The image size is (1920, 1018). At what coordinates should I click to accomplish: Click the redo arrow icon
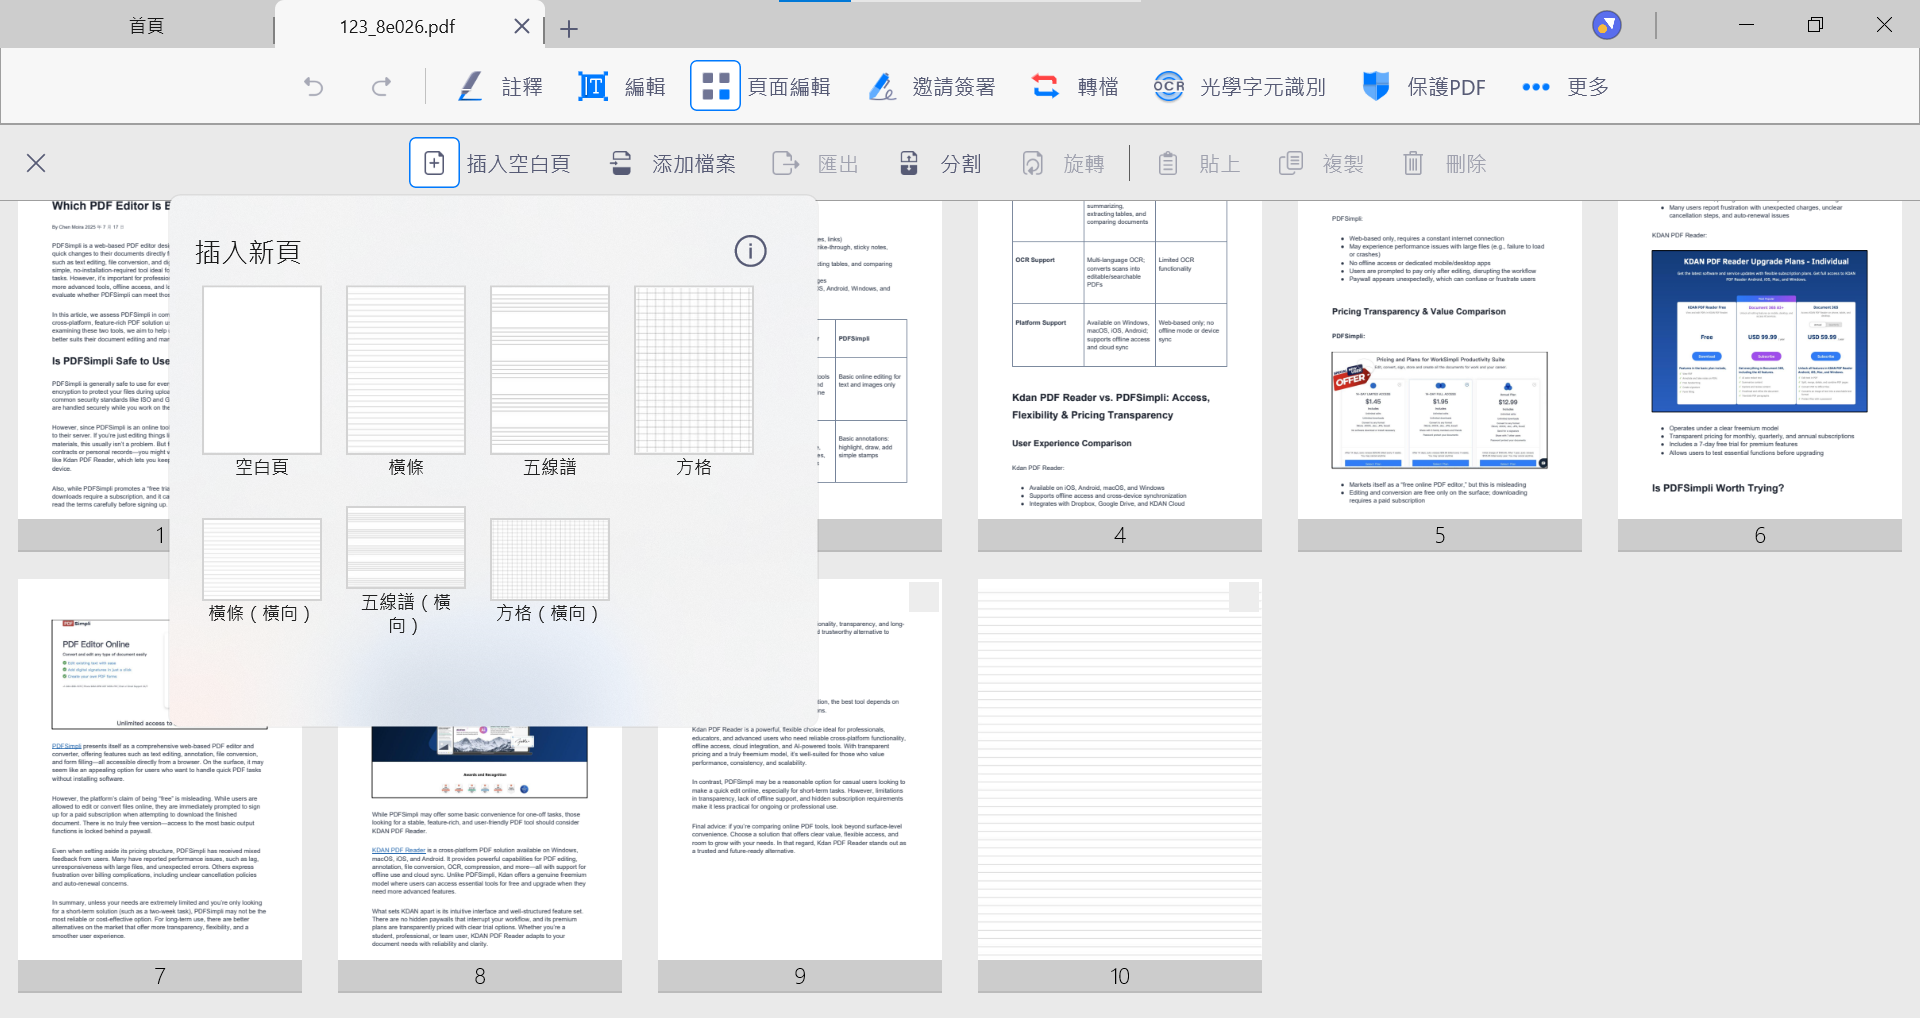(x=381, y=87)
